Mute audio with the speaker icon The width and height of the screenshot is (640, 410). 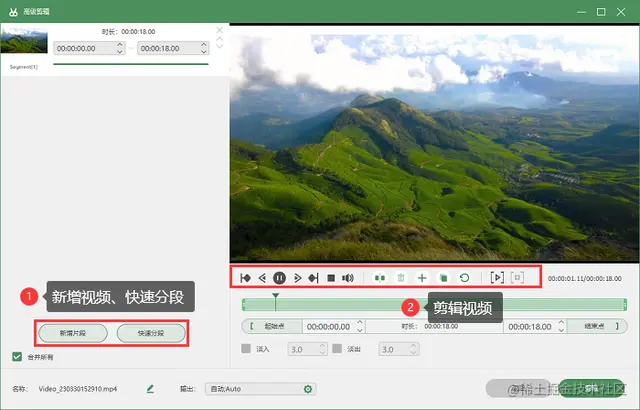pyautogui.click(x=348, y=278)
